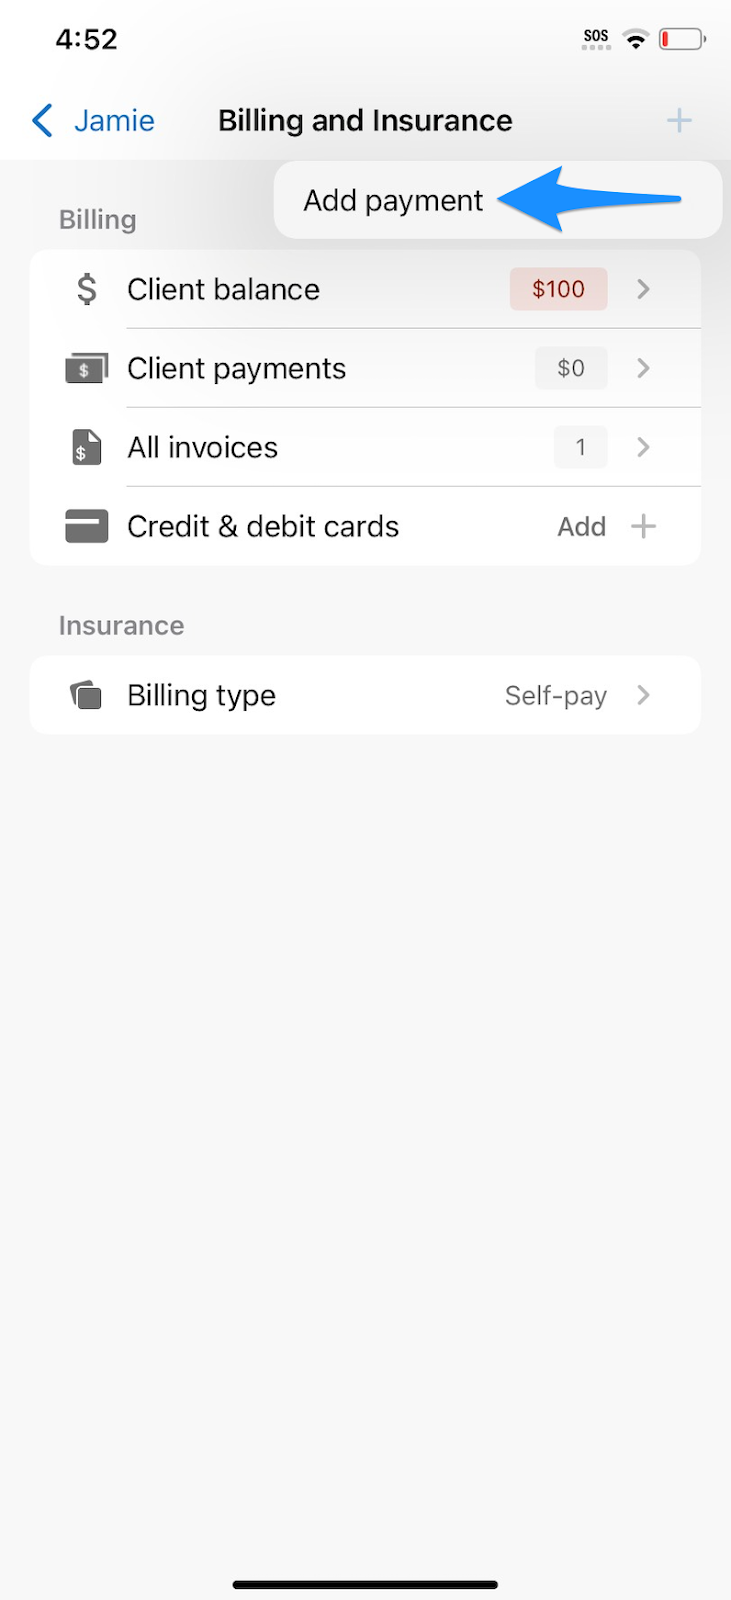The width and height of the screenshot is (731, 1600).
Task: Open Client payments disclosure chevron
Action: 644,368
